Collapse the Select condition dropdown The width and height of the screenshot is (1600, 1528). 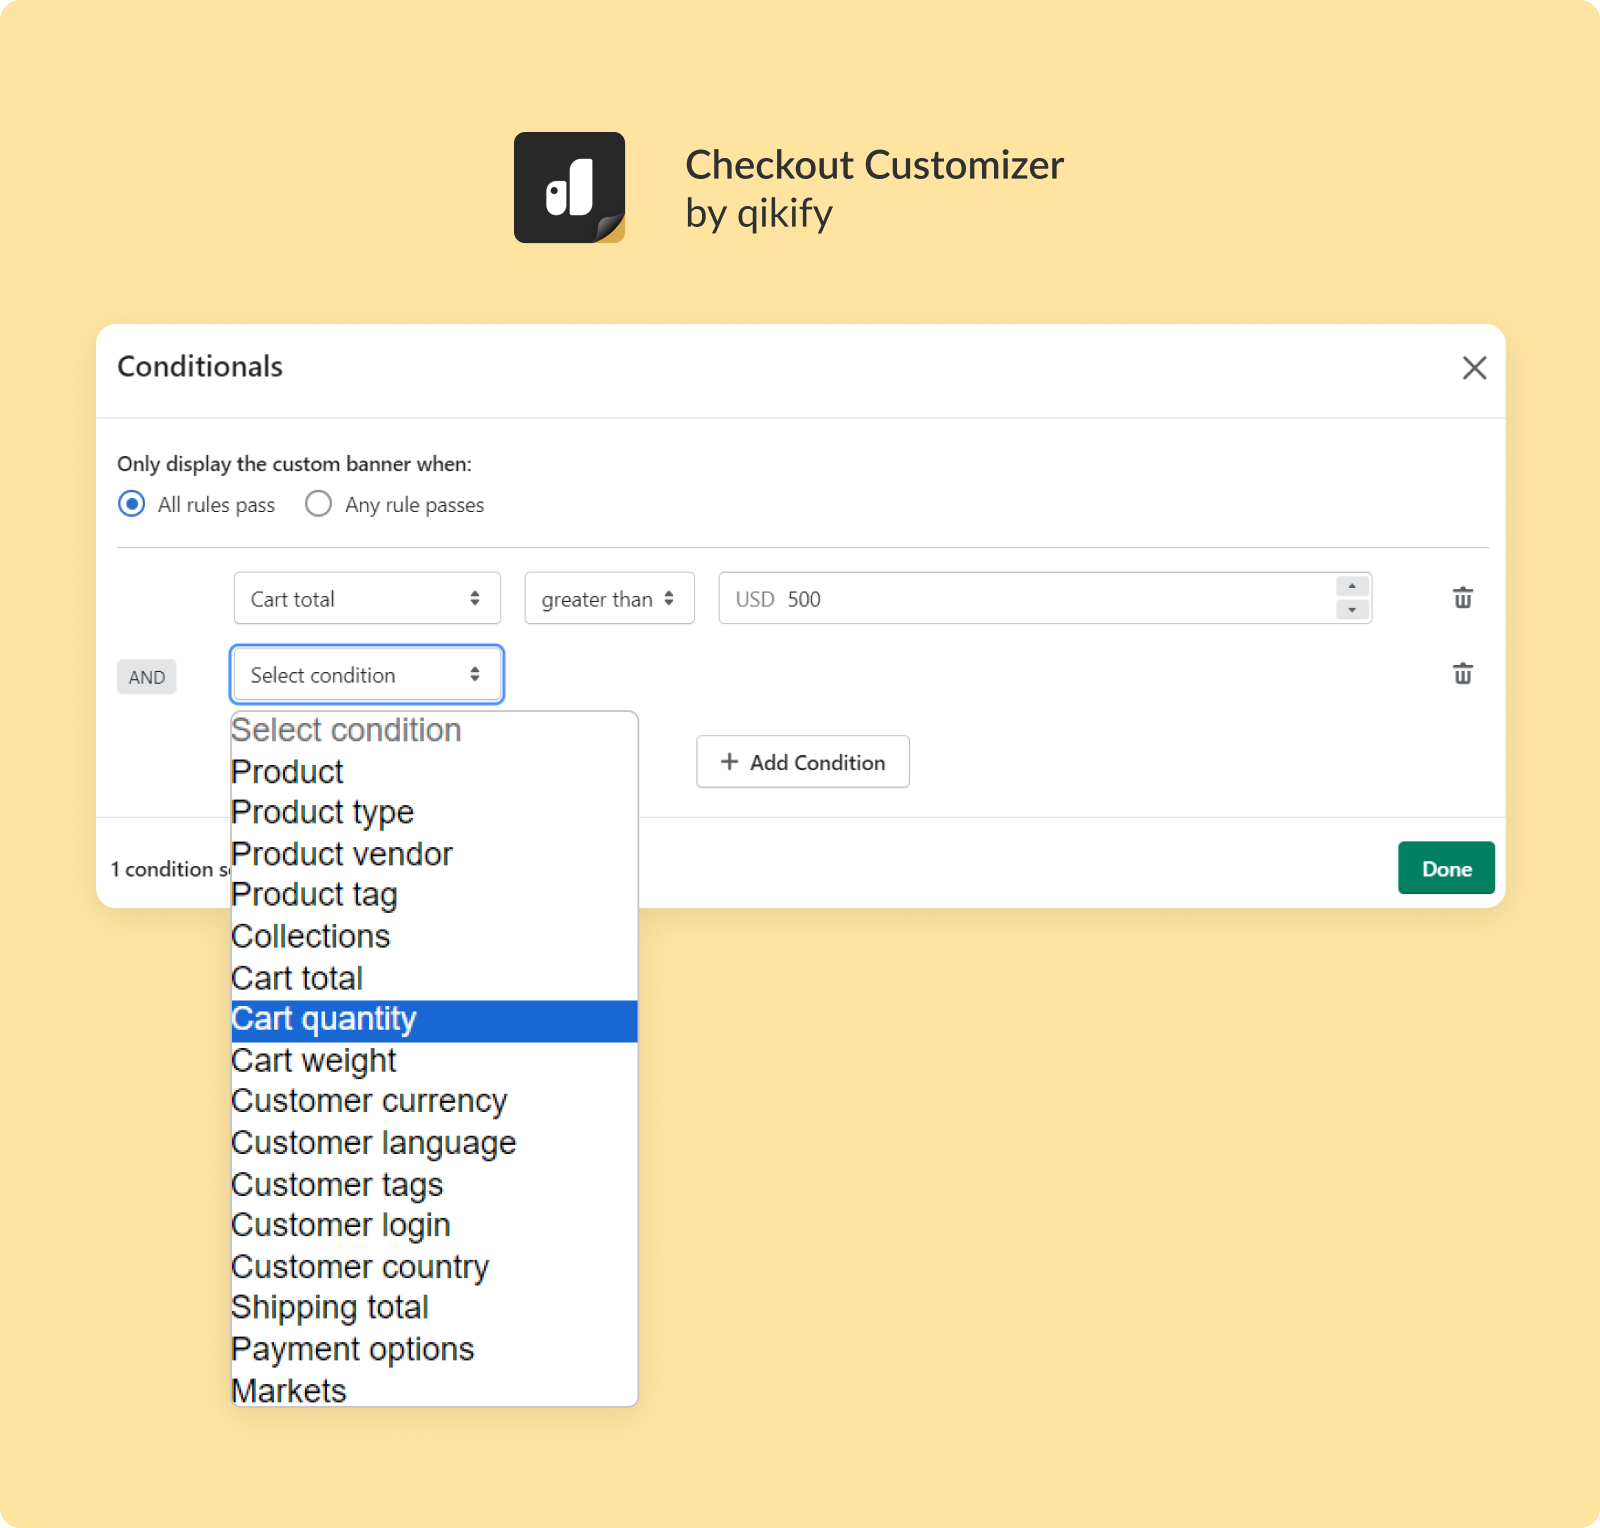coord(367,675)
